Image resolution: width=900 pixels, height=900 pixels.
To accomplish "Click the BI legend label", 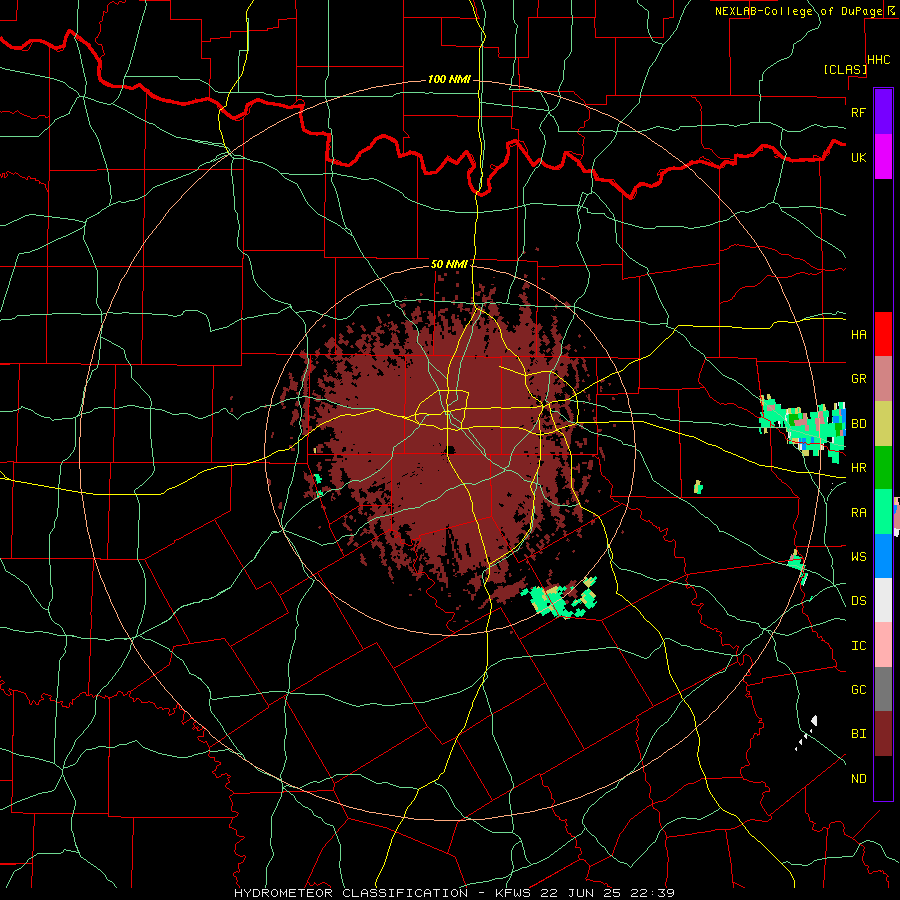I will tap(858, 734).
